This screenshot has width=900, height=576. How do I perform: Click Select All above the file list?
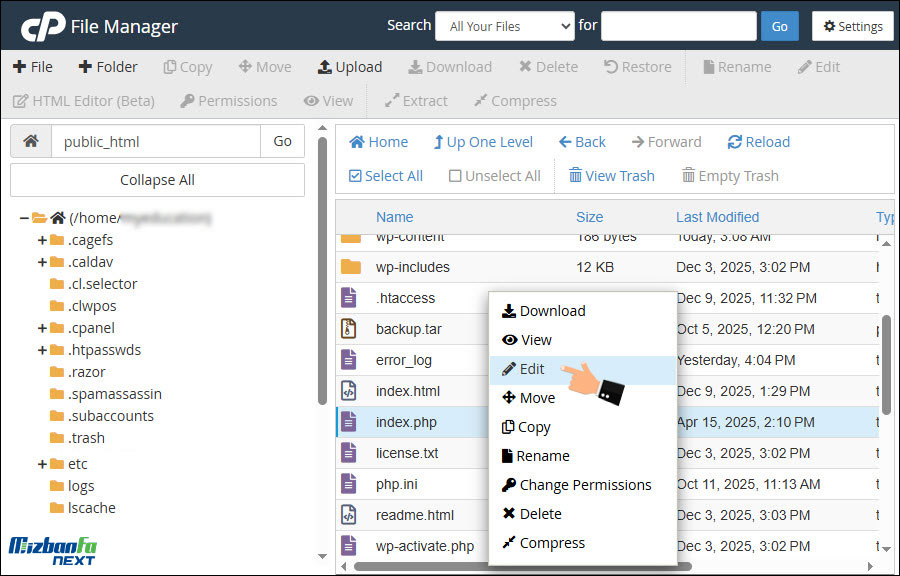385,175
